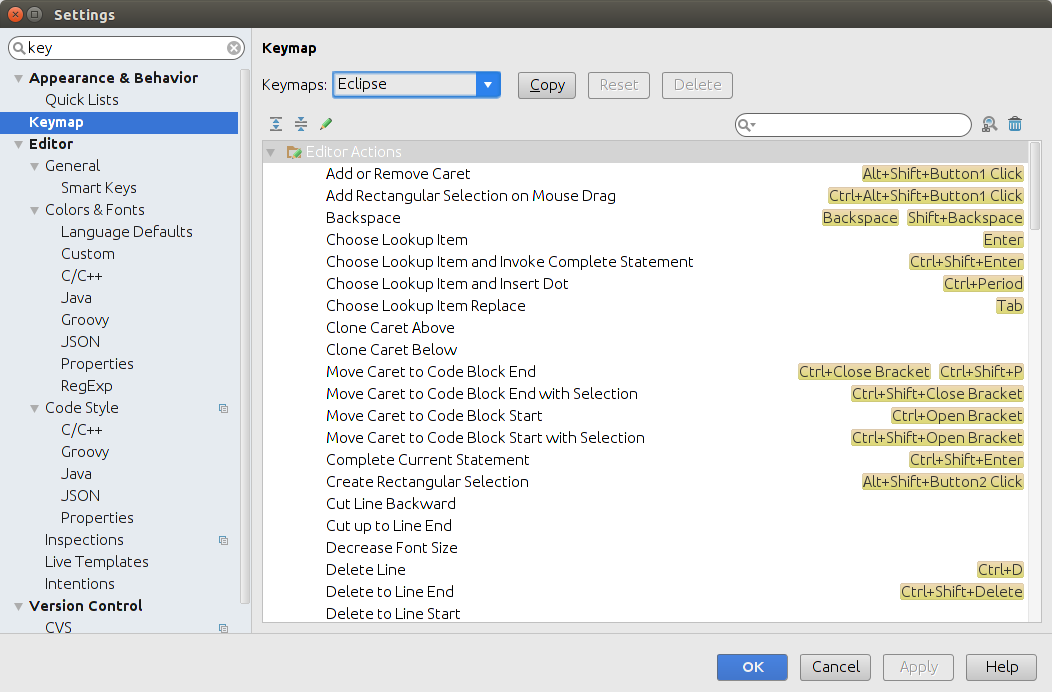
Task: Select 'Cut up to Line End' action
Action: point(388,526)
